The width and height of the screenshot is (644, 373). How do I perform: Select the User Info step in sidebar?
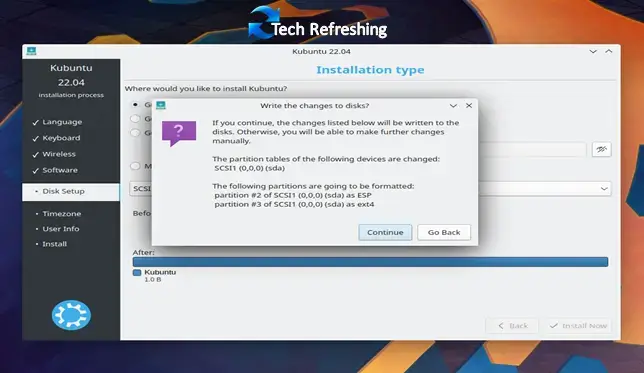click(61, 229)
